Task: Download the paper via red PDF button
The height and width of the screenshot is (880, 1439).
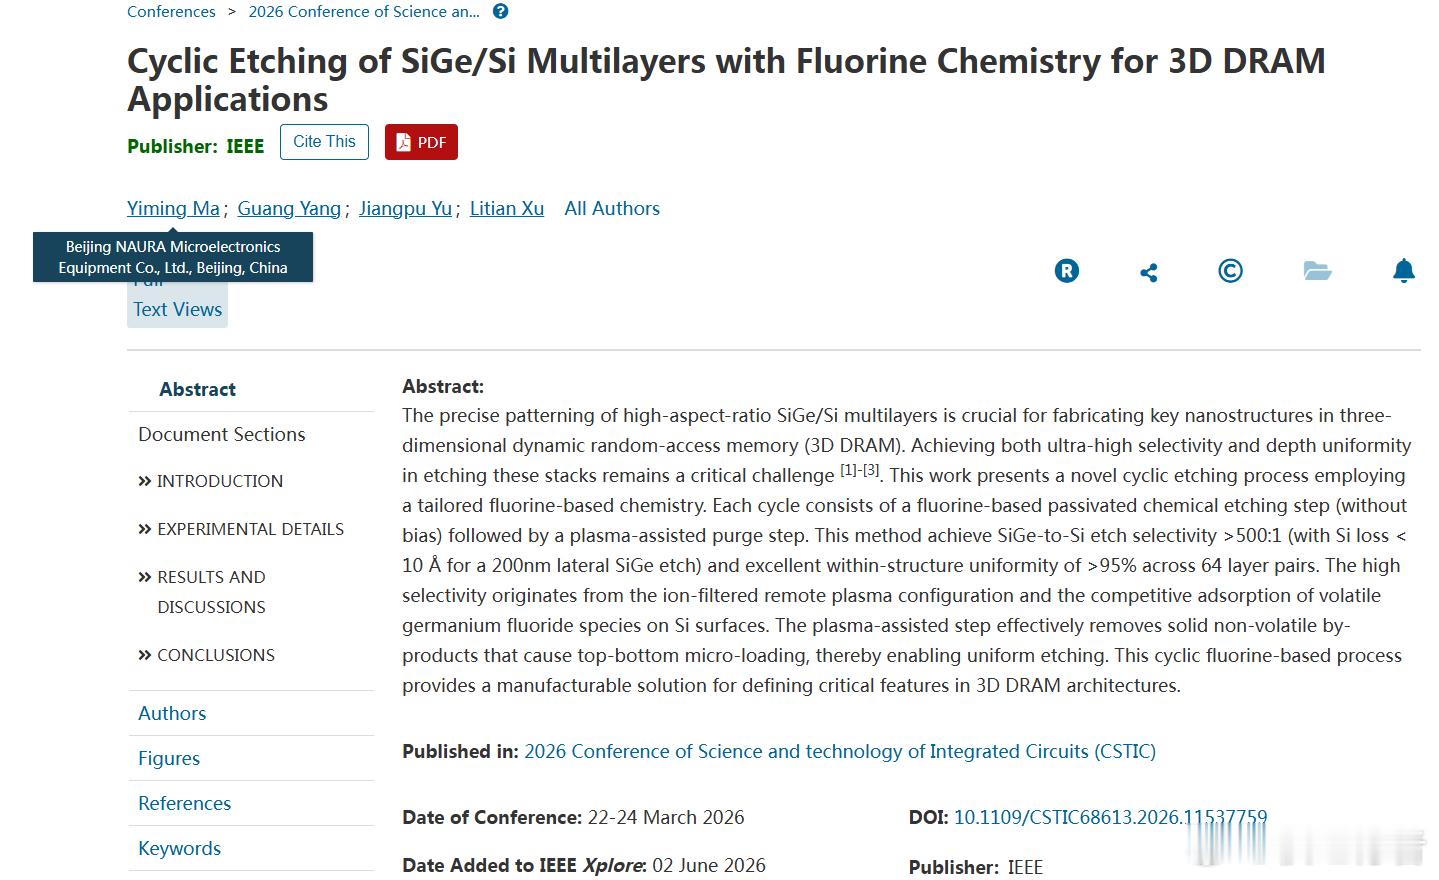Action: click(421, 142)
